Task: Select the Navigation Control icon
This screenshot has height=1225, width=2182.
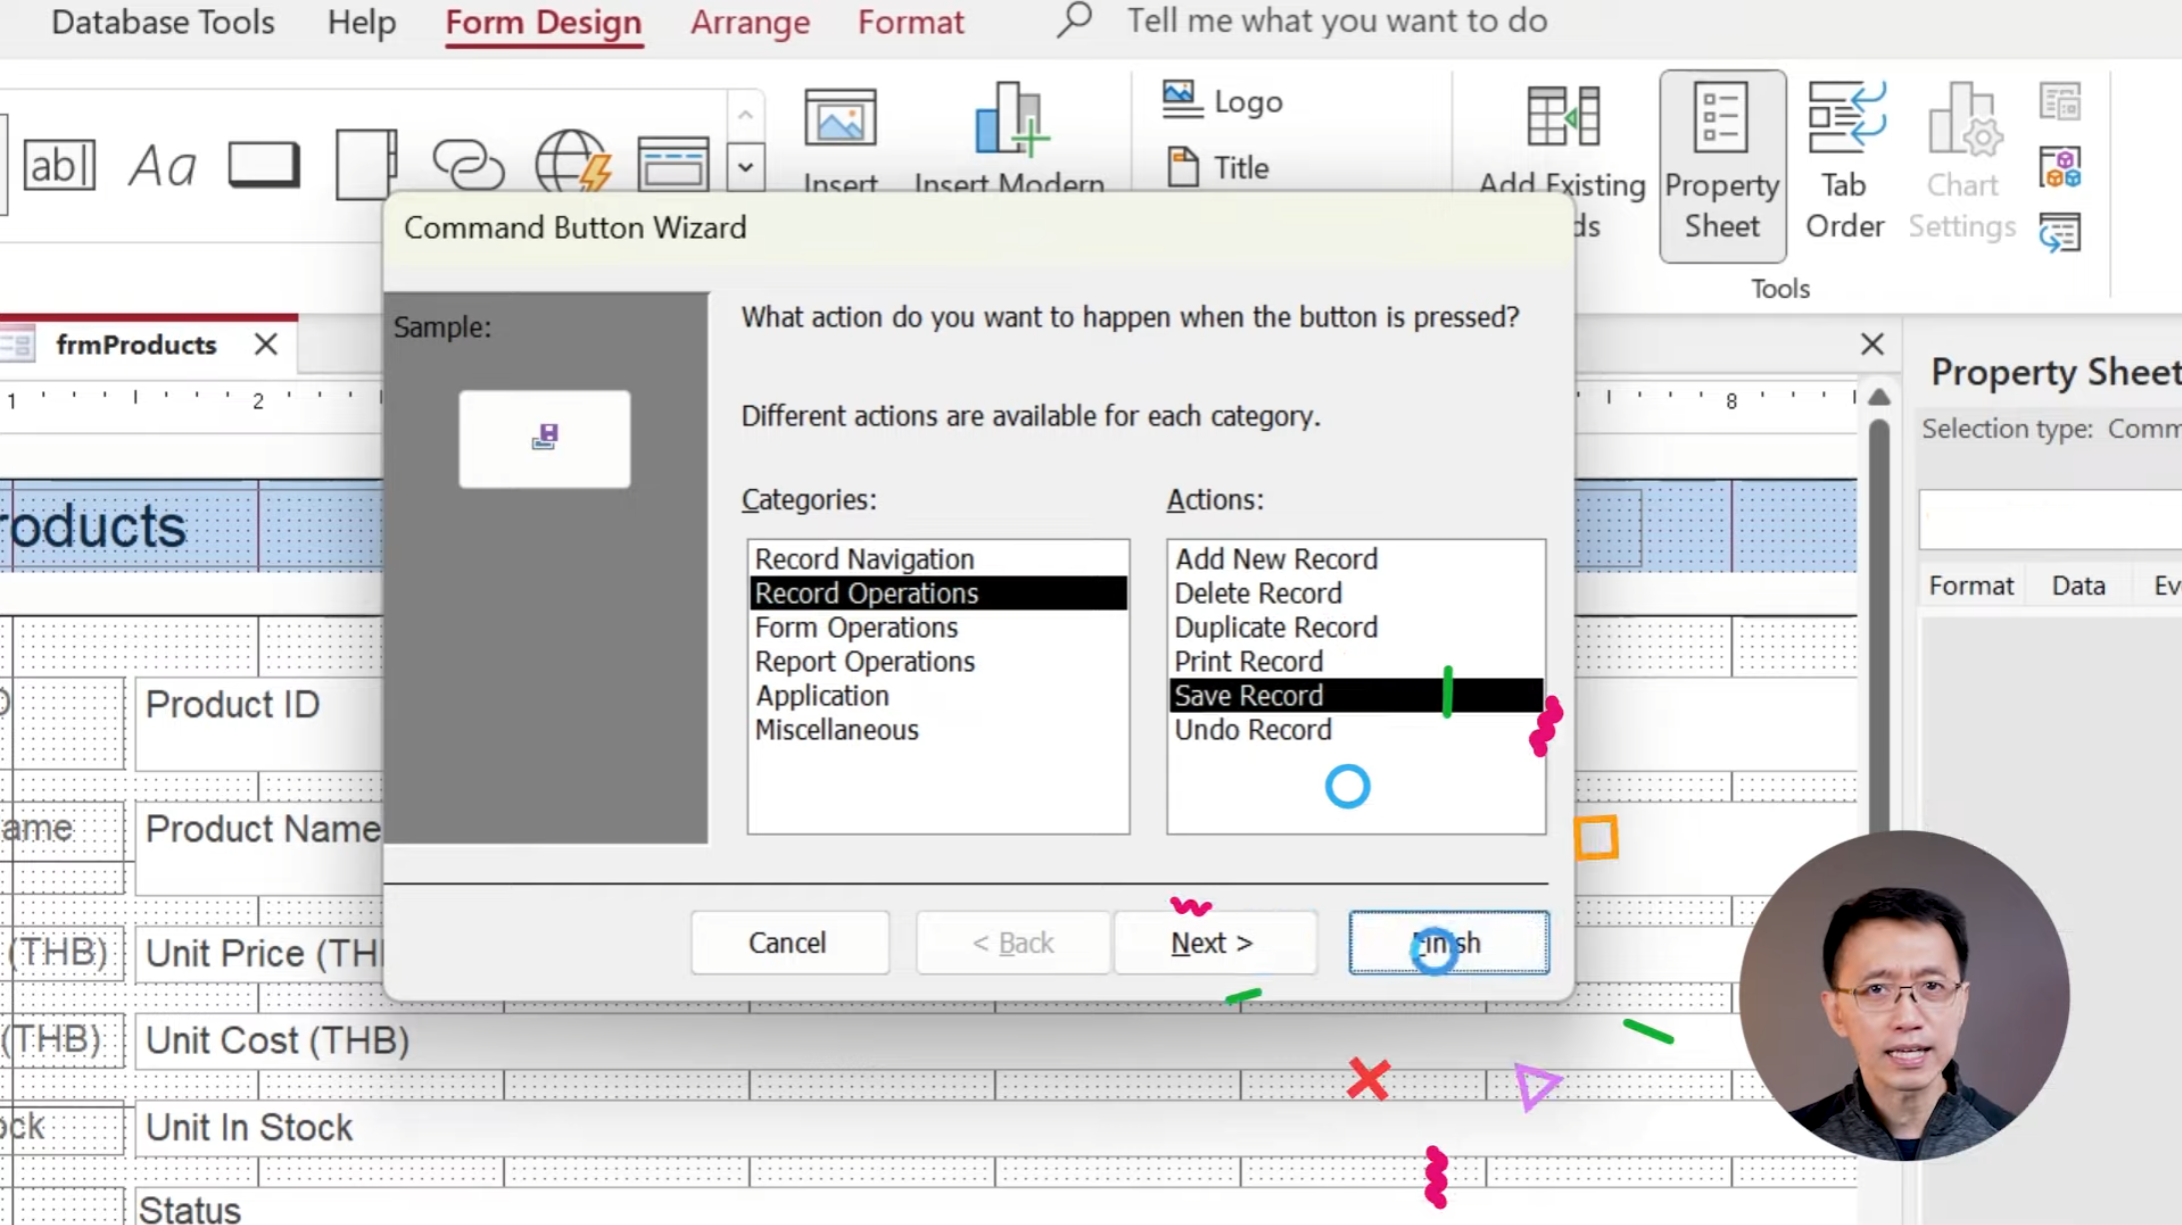Action: point(673,165)
